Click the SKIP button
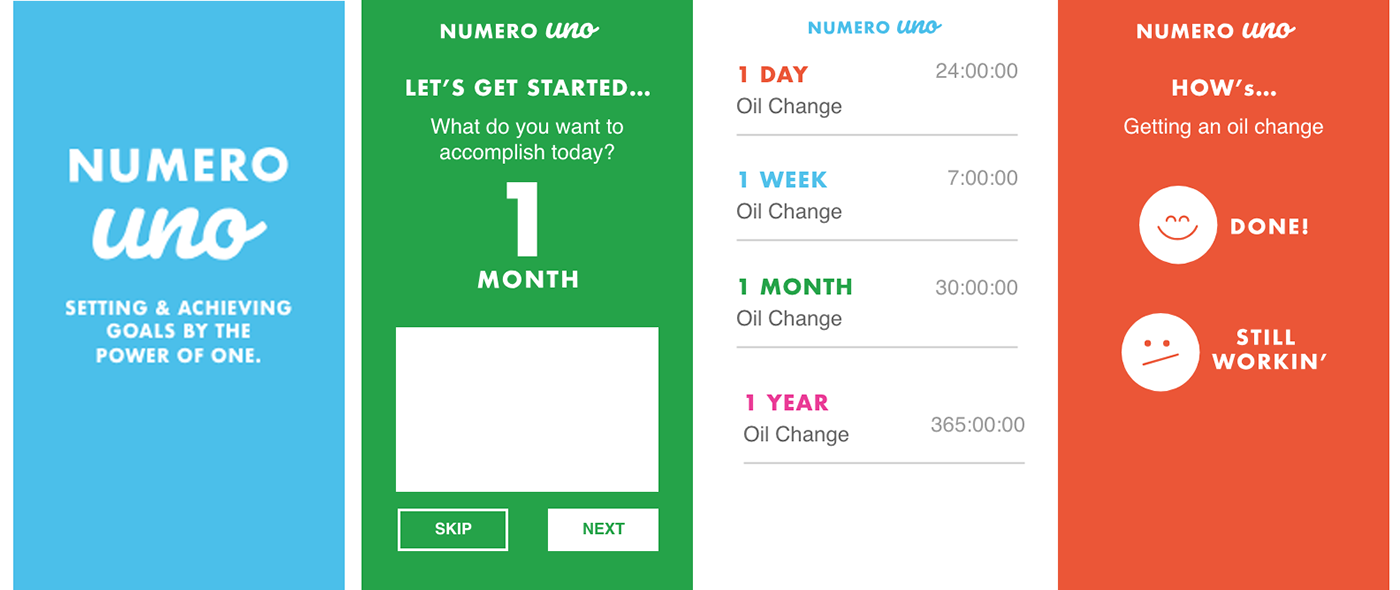The height and width of the screenshot is (590, 1400). tap(453, 529)
